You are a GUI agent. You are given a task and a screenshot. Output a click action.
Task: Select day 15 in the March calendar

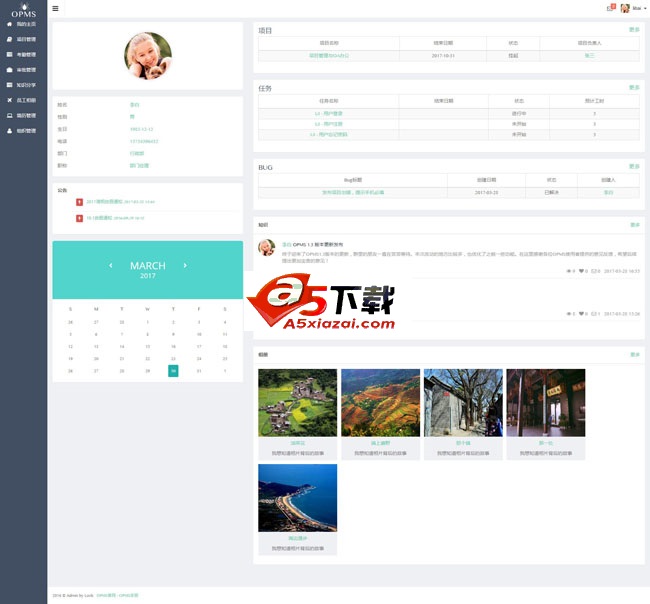[148, 346]
